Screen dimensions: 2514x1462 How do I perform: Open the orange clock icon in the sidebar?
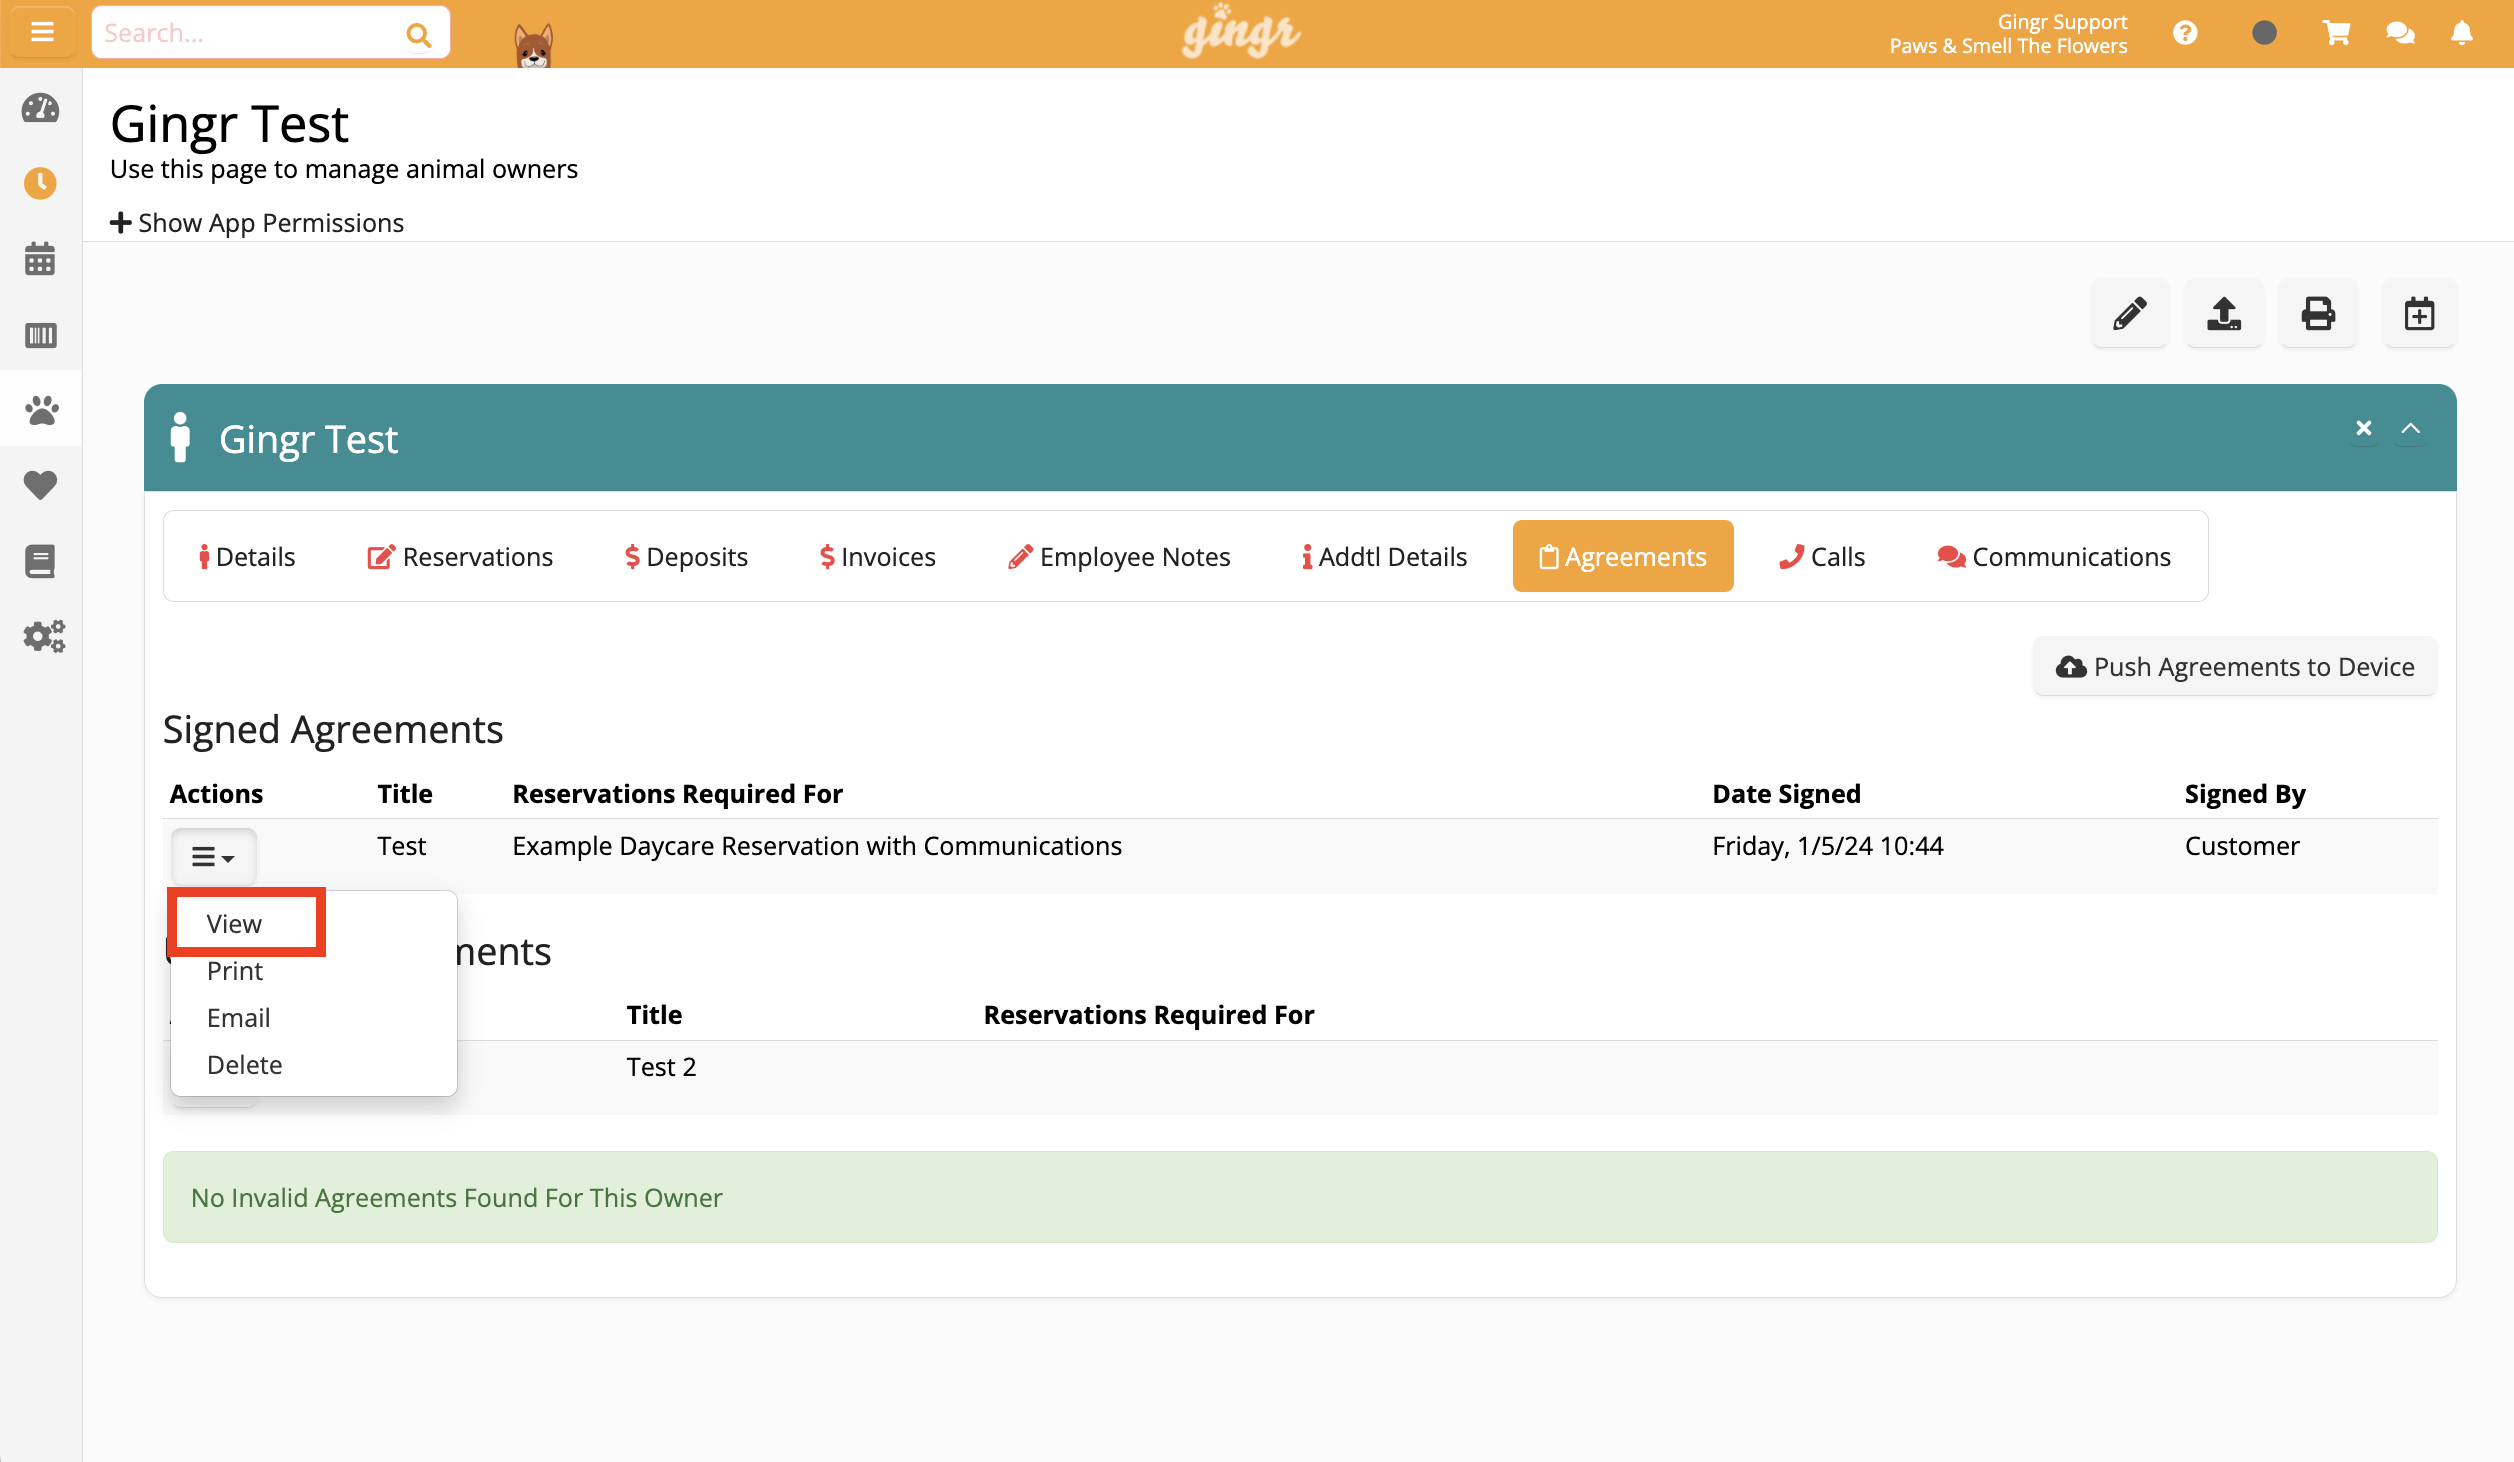[41, 183]
